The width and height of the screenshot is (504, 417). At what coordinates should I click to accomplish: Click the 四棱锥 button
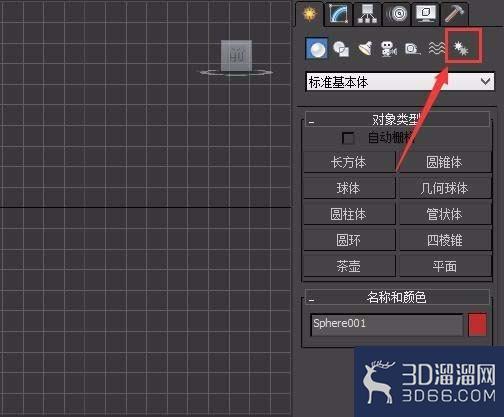(445, 240)
